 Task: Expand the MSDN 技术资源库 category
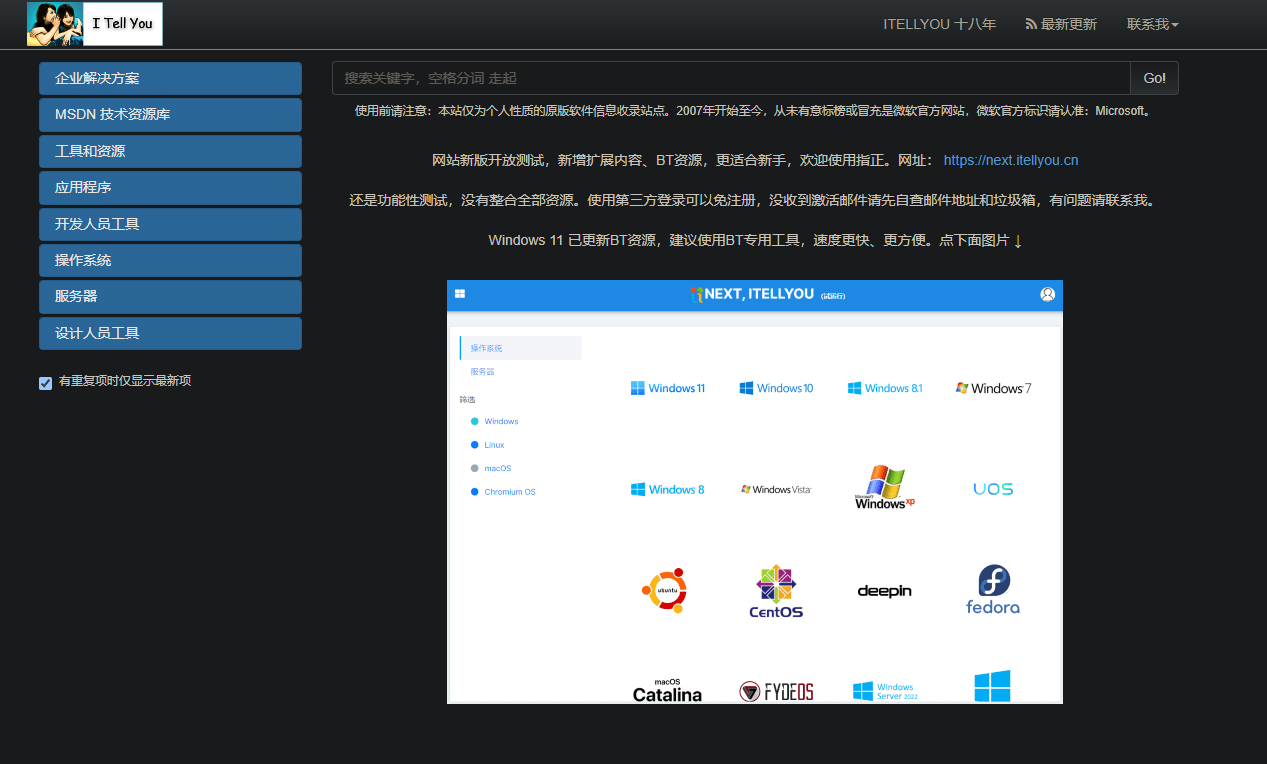click(x=170, y=115)
